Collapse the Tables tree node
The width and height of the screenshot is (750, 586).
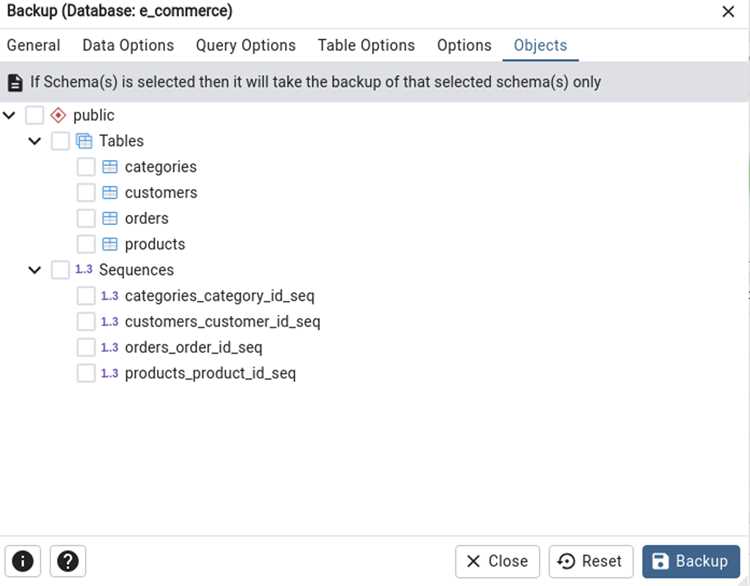coord(35,141)
